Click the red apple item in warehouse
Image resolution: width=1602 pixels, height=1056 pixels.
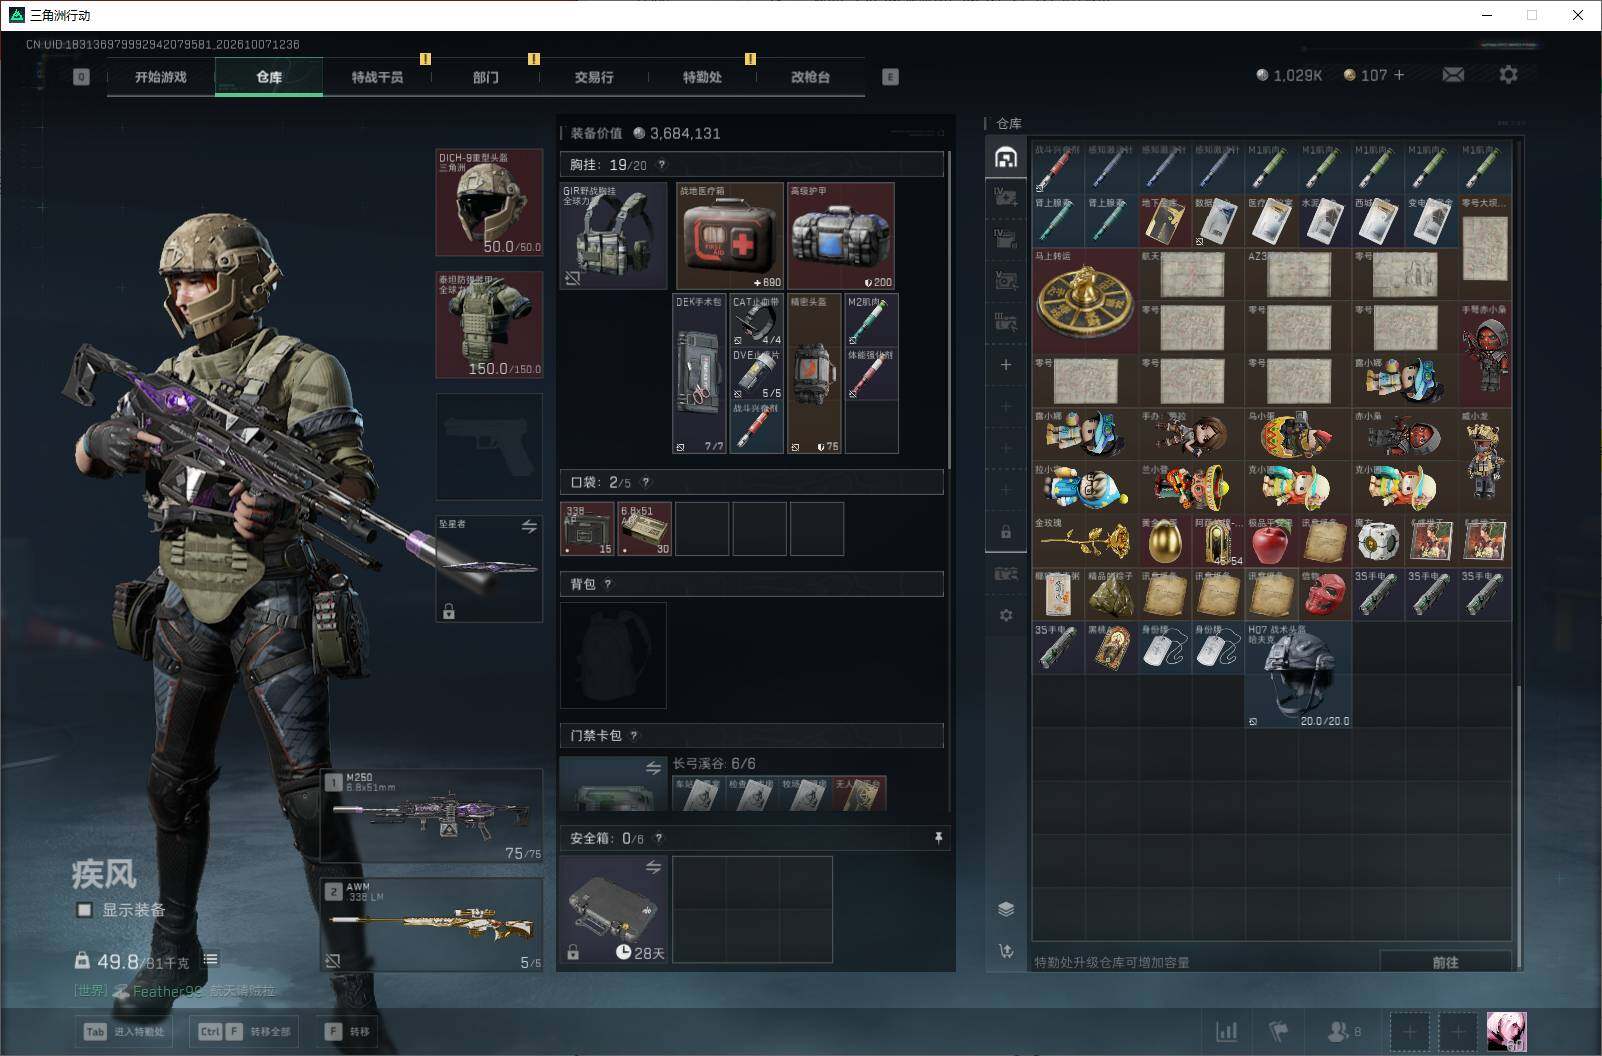(x=1271, y=541)
